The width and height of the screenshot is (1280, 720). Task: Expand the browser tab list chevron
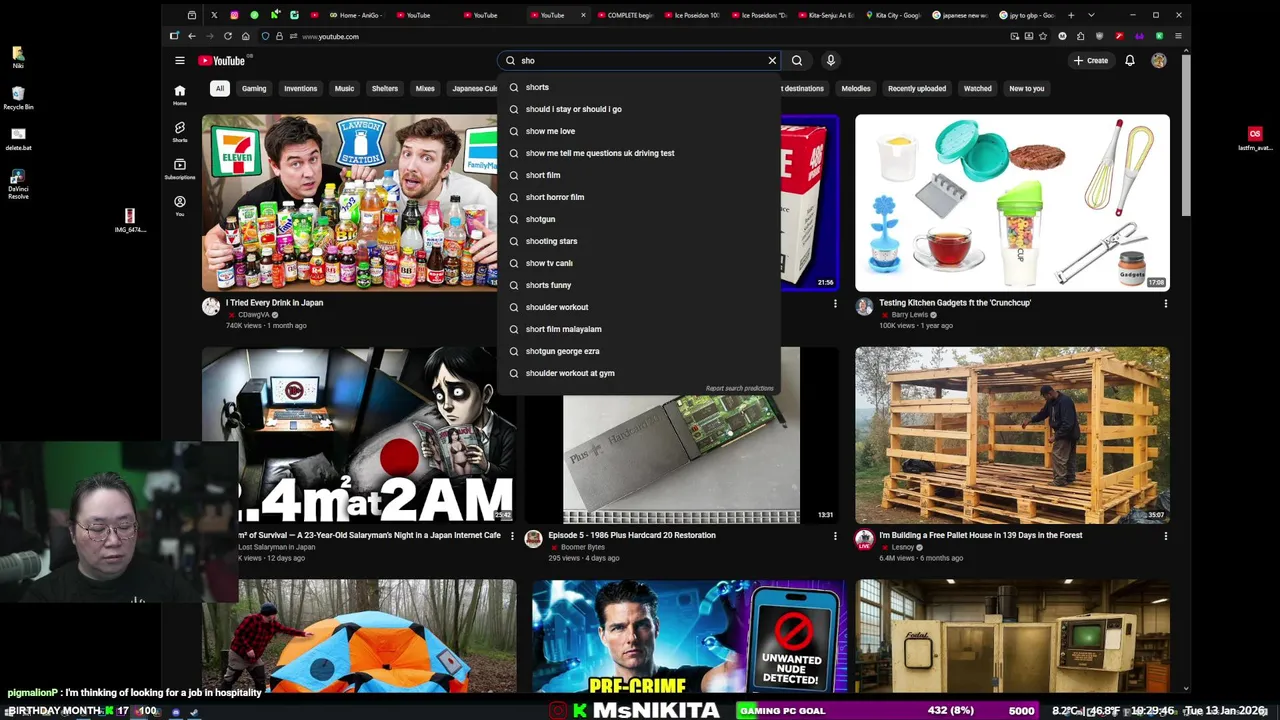tap(1091, 15)
